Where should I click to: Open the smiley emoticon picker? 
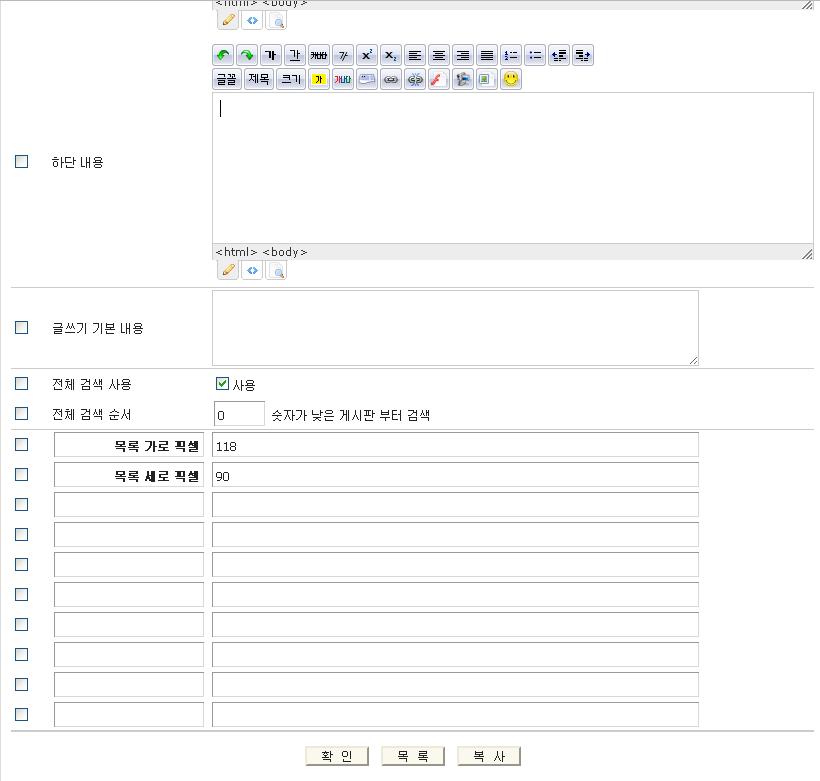click(x=511, y=80)
